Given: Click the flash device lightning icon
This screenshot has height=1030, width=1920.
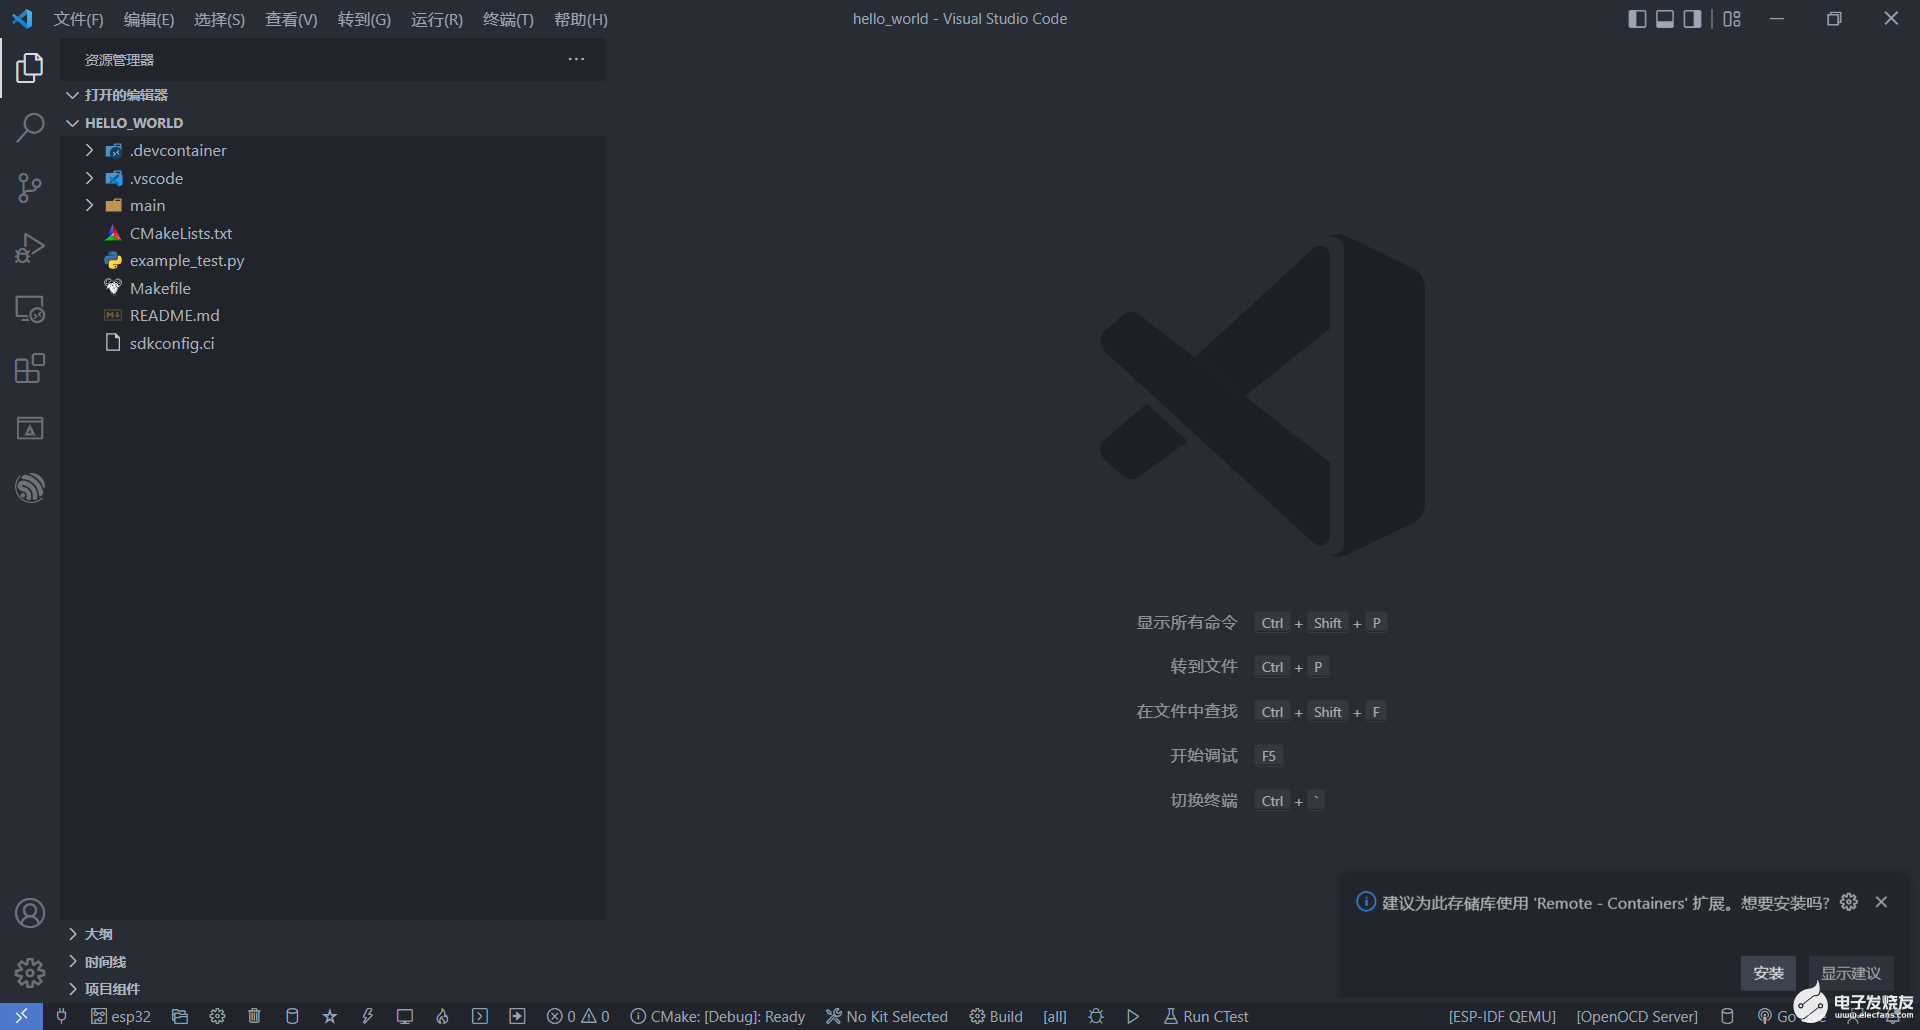Looking at the screenshot, I should pyautogui.click(x=367, y=1016).
